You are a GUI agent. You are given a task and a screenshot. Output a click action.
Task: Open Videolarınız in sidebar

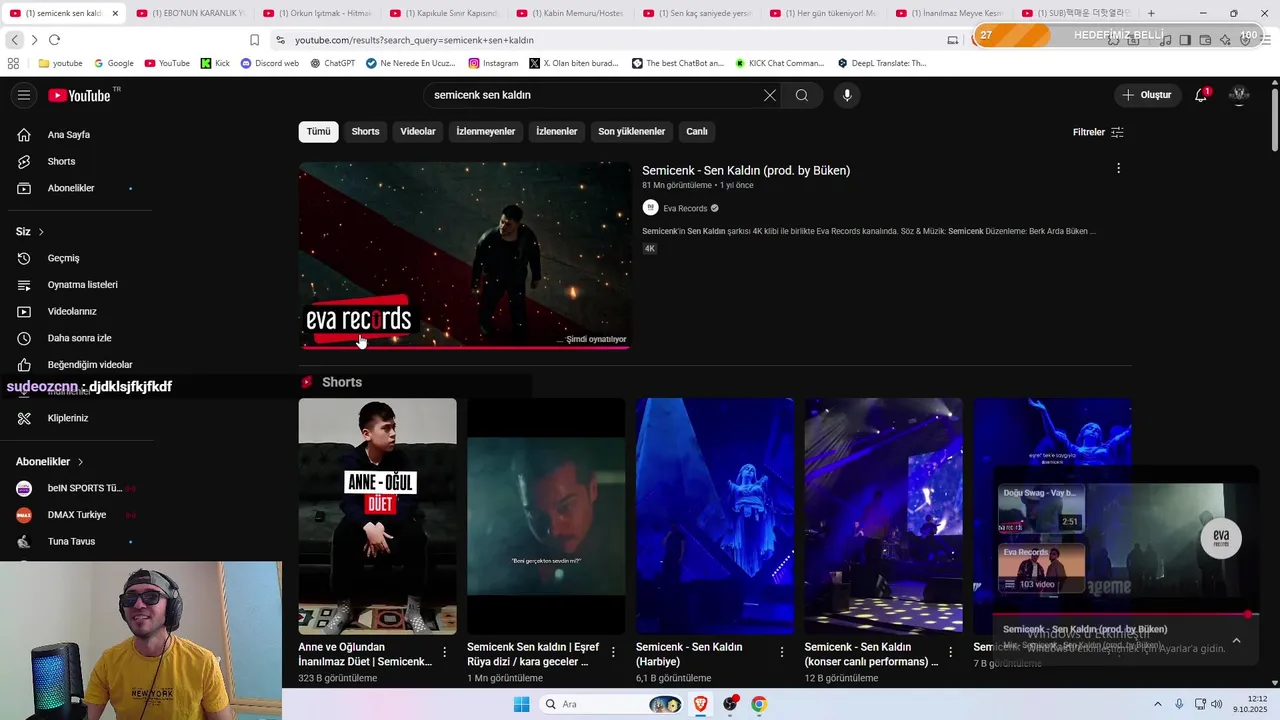[x=72, y=311]
